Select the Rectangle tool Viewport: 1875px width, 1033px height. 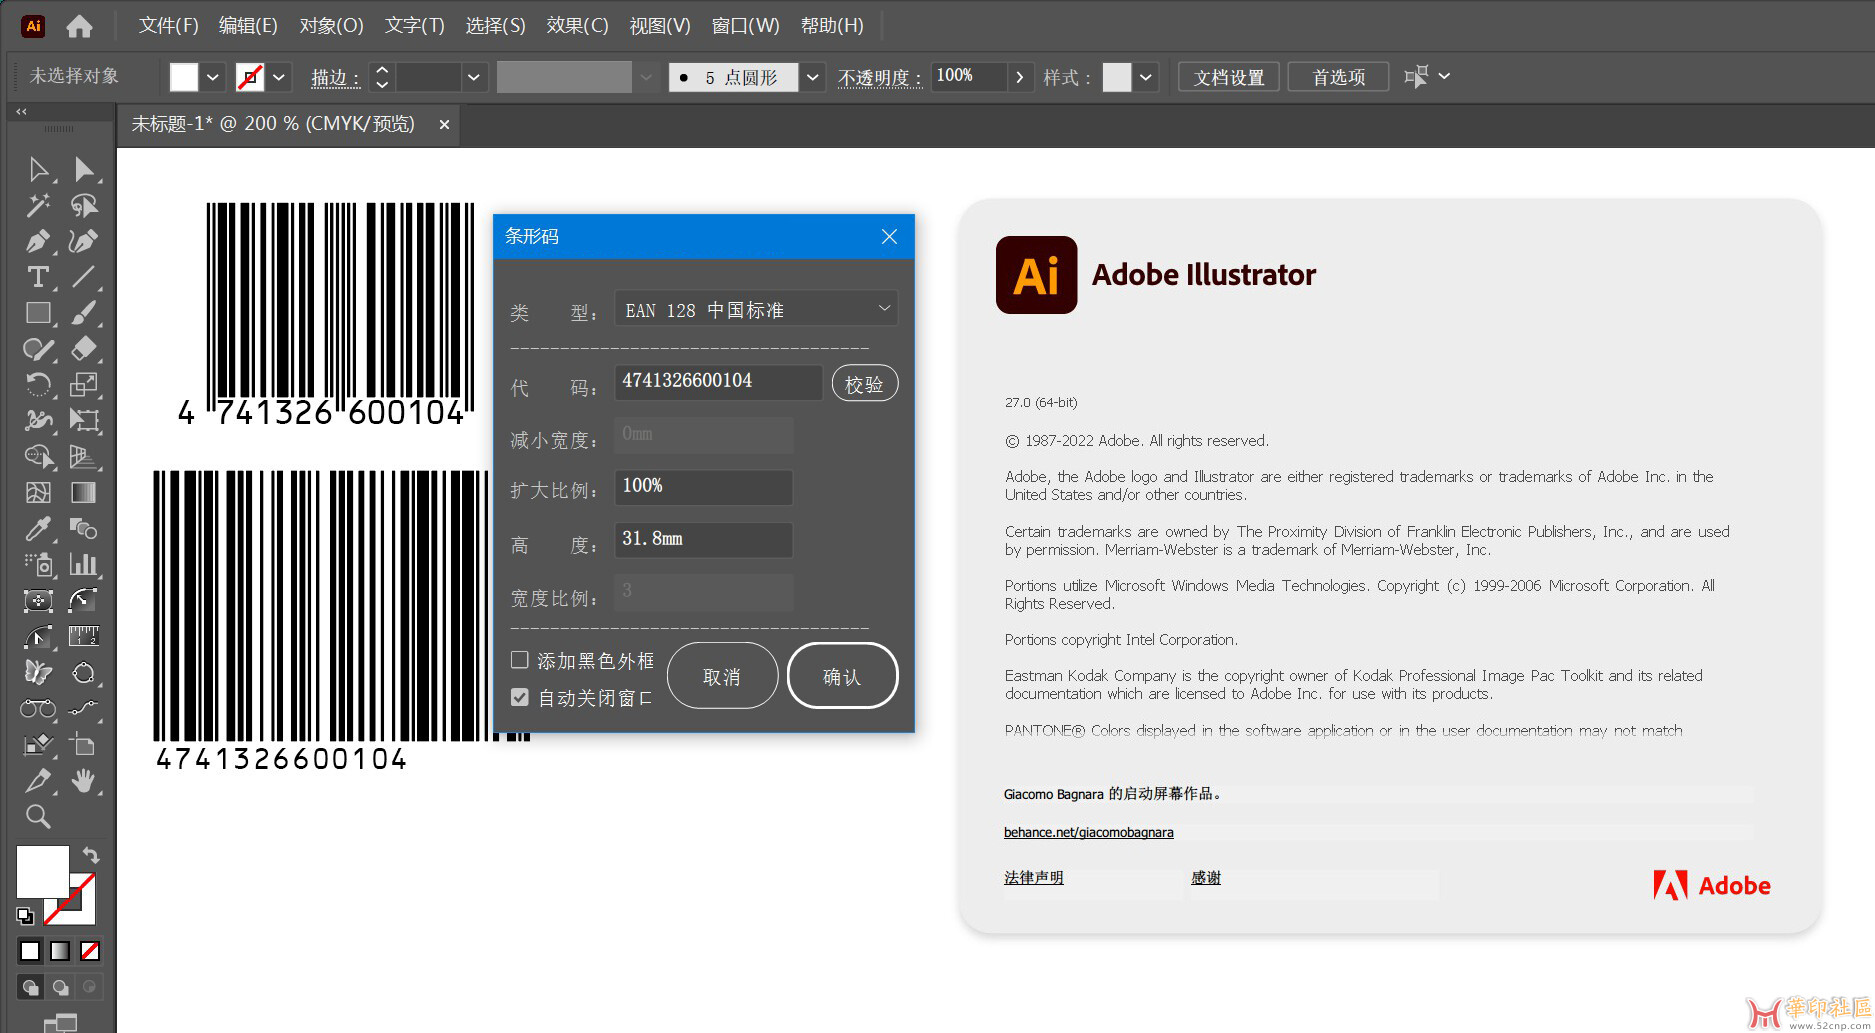38,313
